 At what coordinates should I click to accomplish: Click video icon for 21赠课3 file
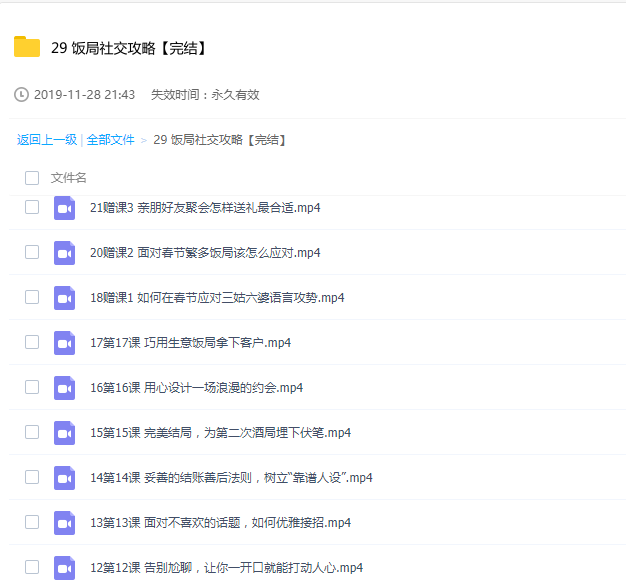click(x=64, y=208)
